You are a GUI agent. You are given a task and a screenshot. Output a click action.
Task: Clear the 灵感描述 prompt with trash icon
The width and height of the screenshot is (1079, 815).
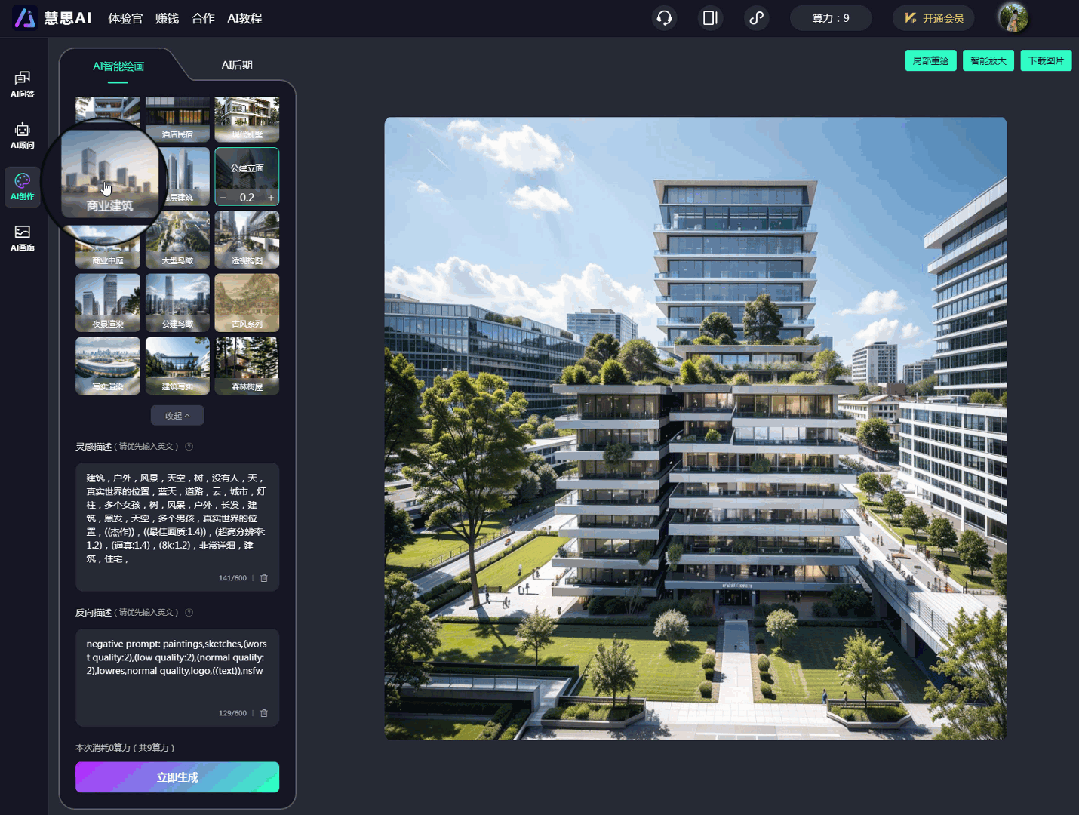coord(264,578)
